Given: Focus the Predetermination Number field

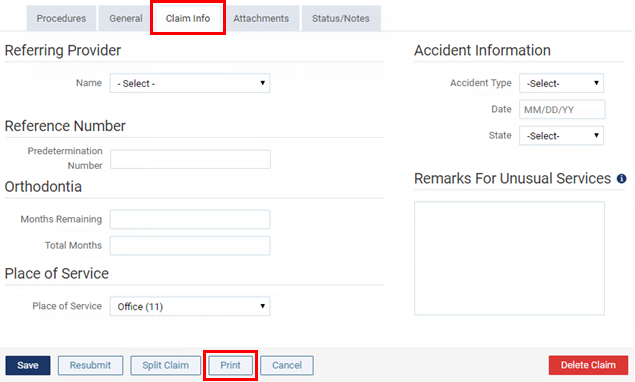Looking at the screenshot, I should pos(190,159).
